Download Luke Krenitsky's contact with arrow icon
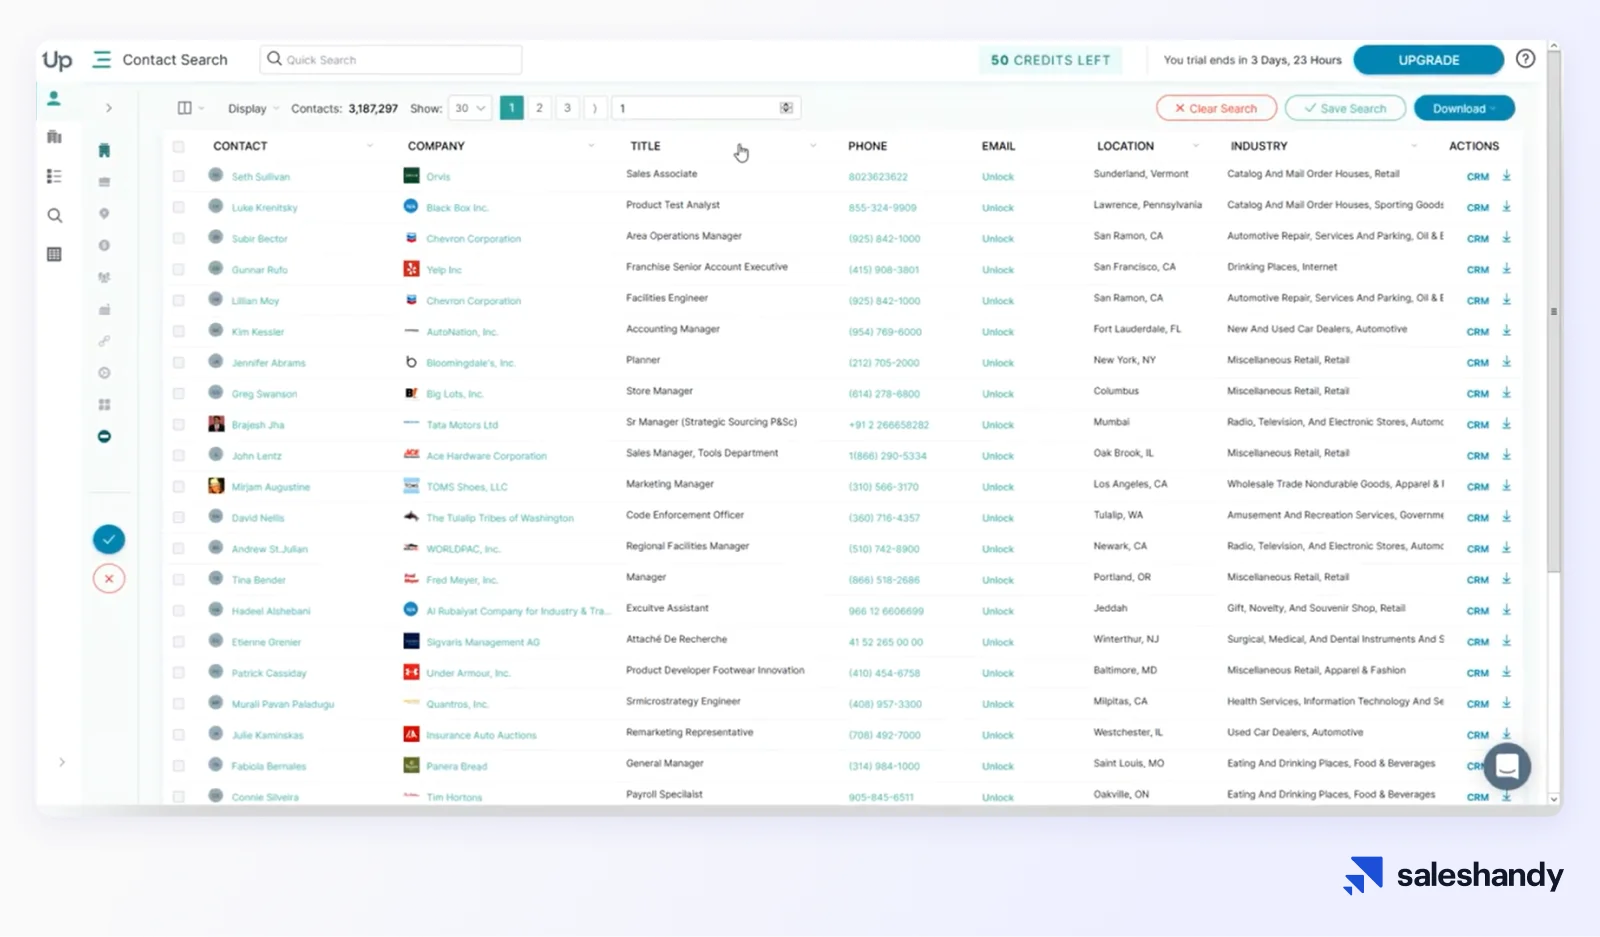The image size is (1600, 937). point(1506,207)
